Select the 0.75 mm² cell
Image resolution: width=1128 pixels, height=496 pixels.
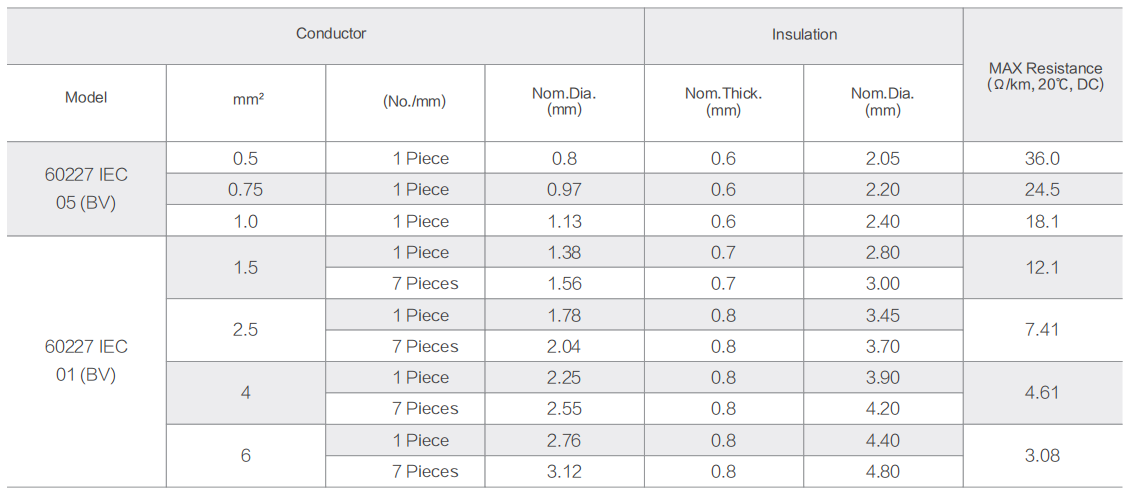[246, 189]
